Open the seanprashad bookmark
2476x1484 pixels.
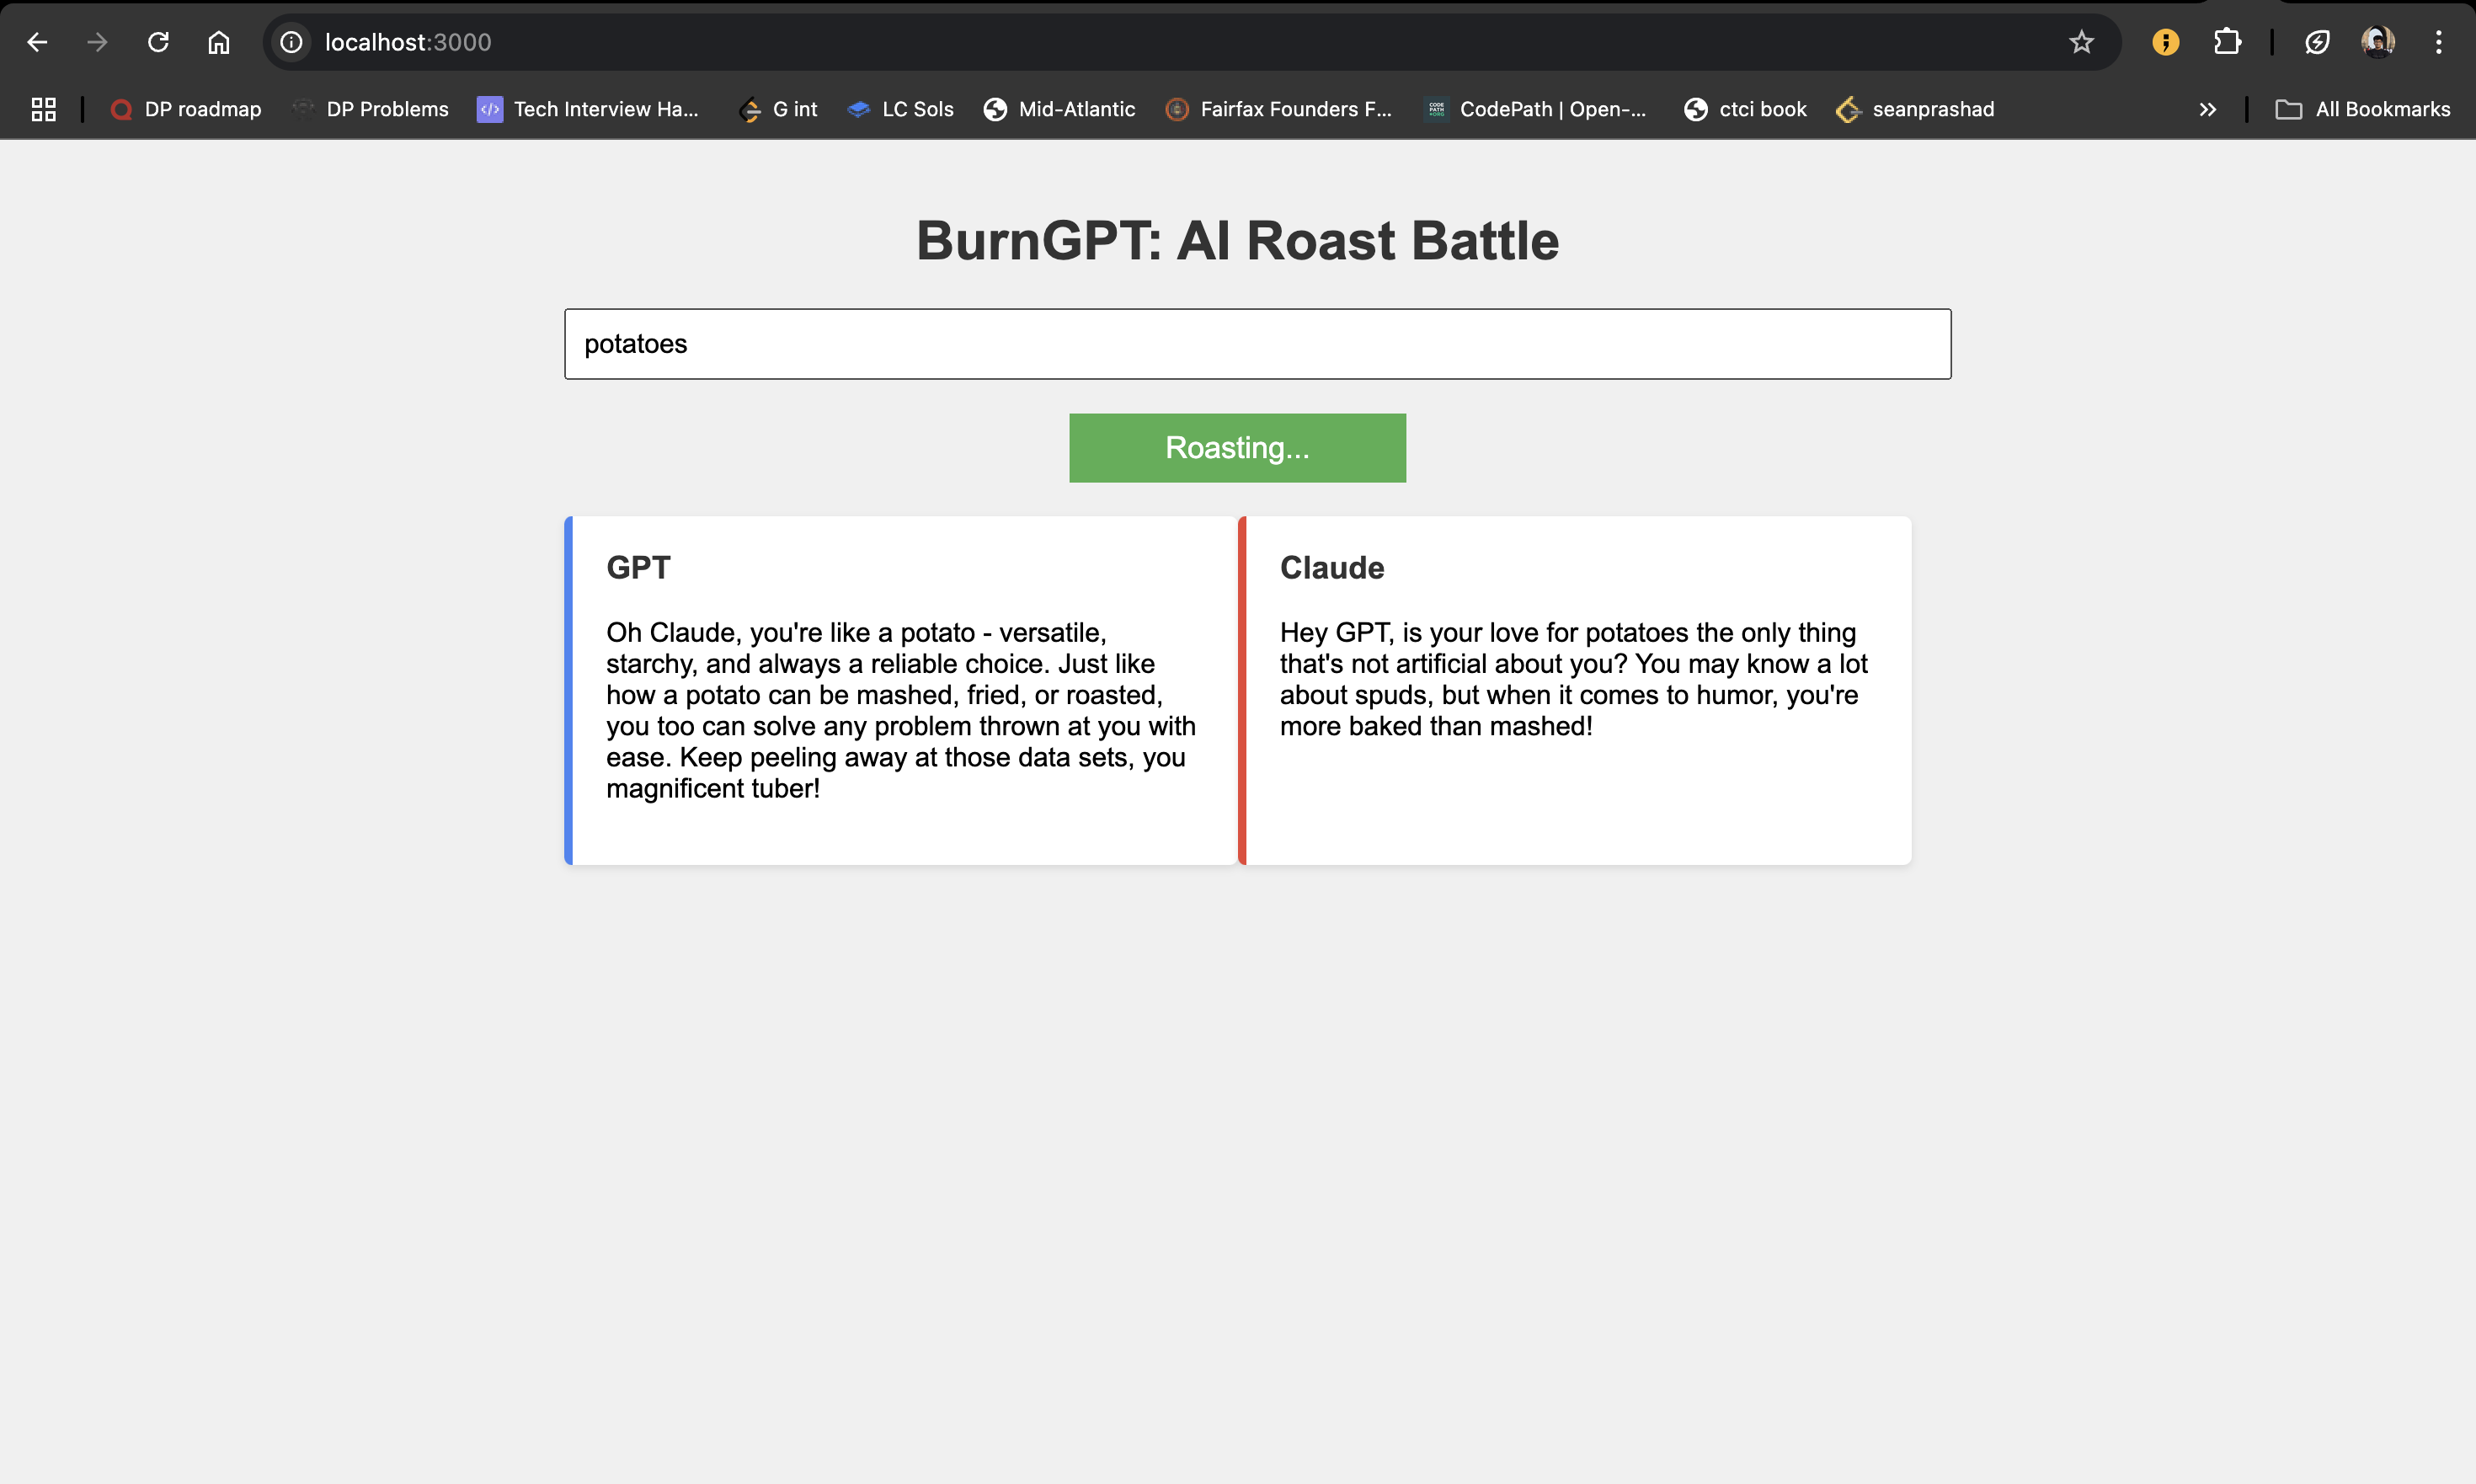coord(1915,109)
